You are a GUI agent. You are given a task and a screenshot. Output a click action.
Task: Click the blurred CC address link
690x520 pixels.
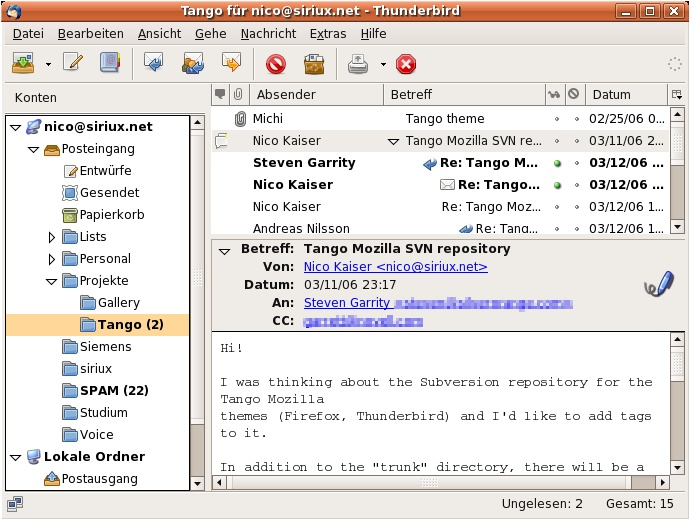pyautogui.click(x=363, y=322)
